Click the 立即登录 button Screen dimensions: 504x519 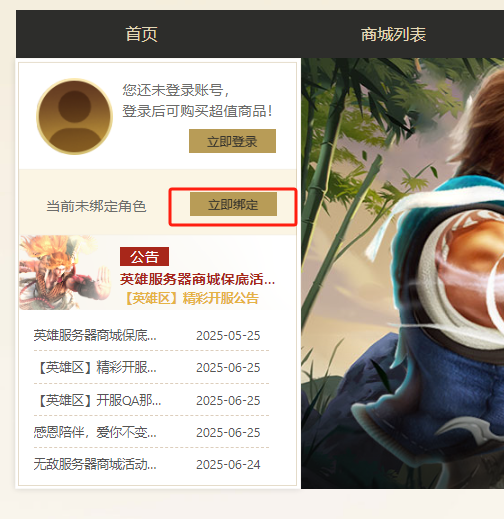click(232, 141)
